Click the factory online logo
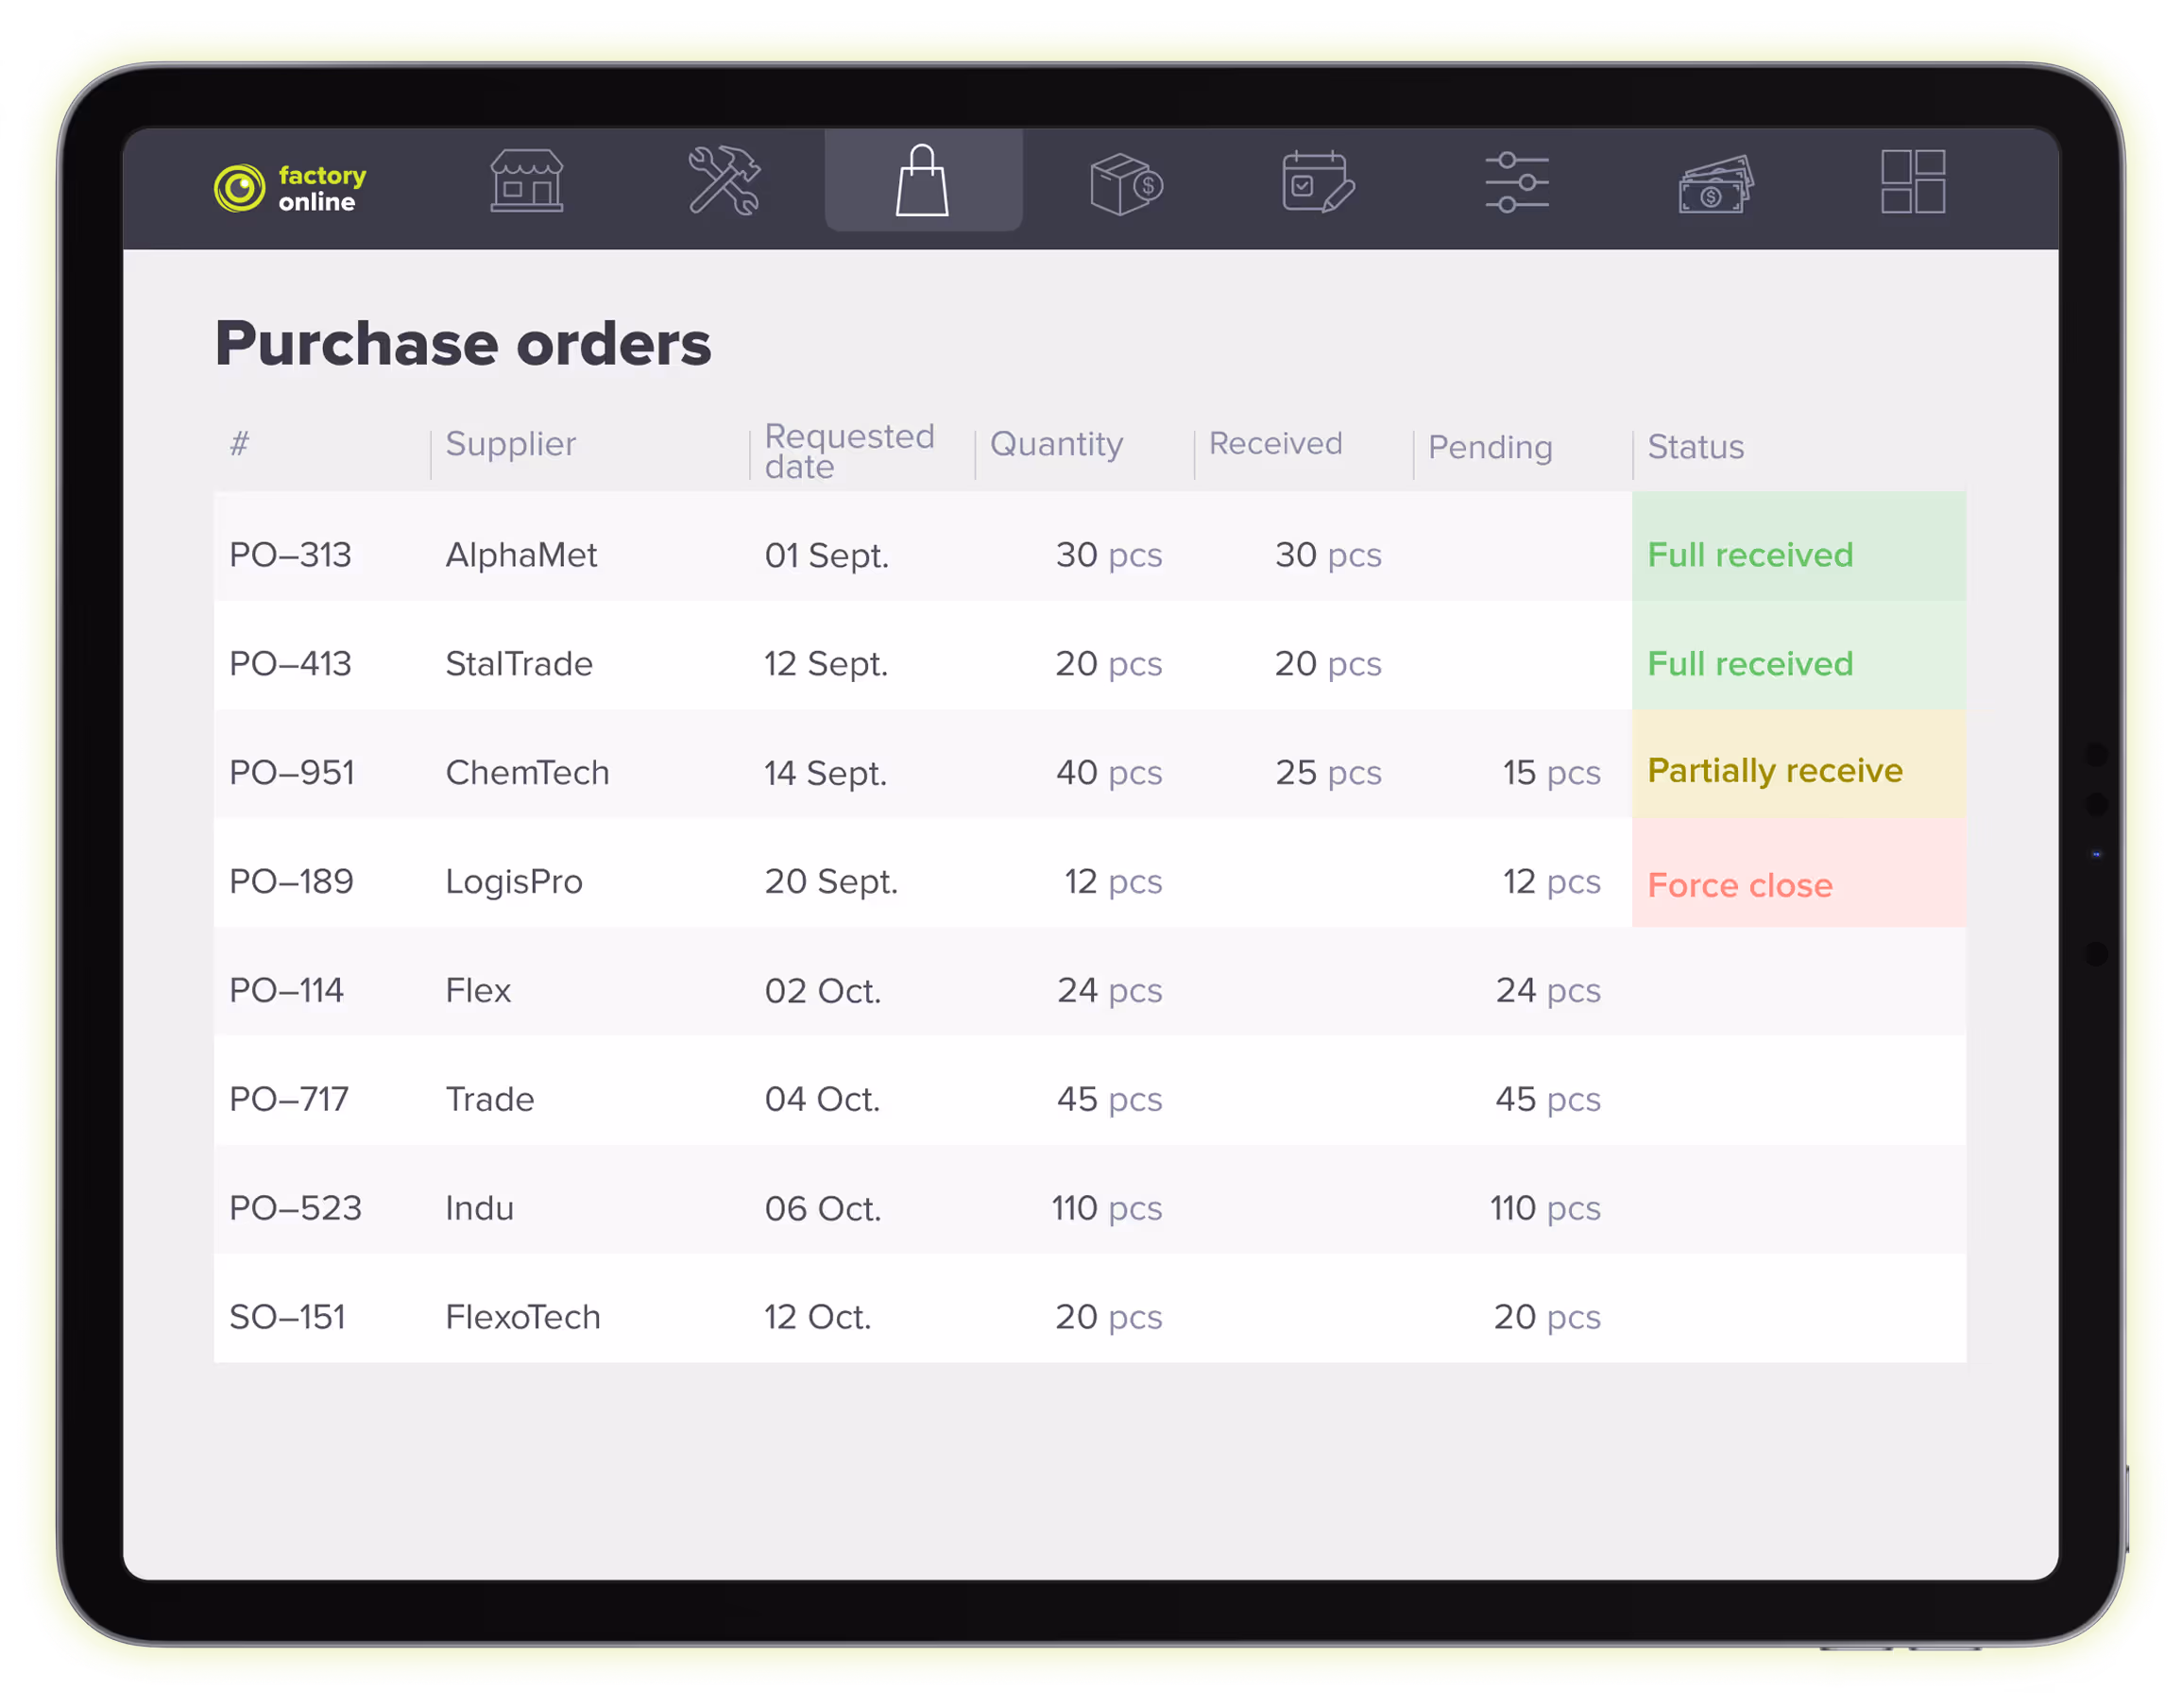The height and width of the screenshot is (1708, 2182). click(290, 187)
